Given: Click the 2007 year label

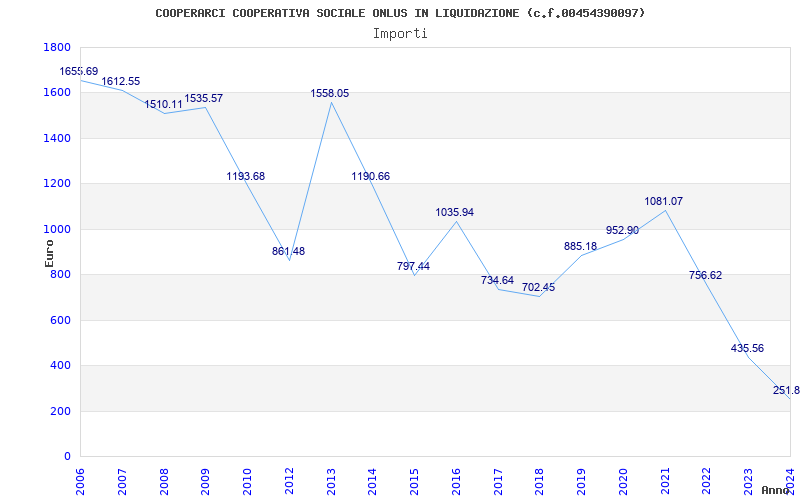Looking at the screenshot, I should (122, 482).
